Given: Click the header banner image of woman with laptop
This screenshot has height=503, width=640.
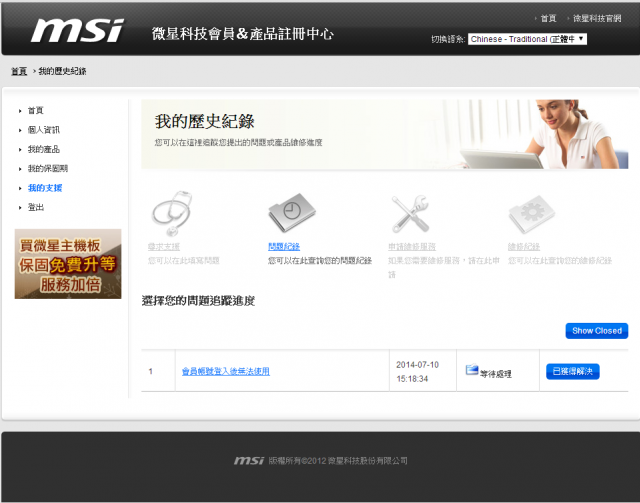Looking at the screenshot, I should tap(384, 134).
